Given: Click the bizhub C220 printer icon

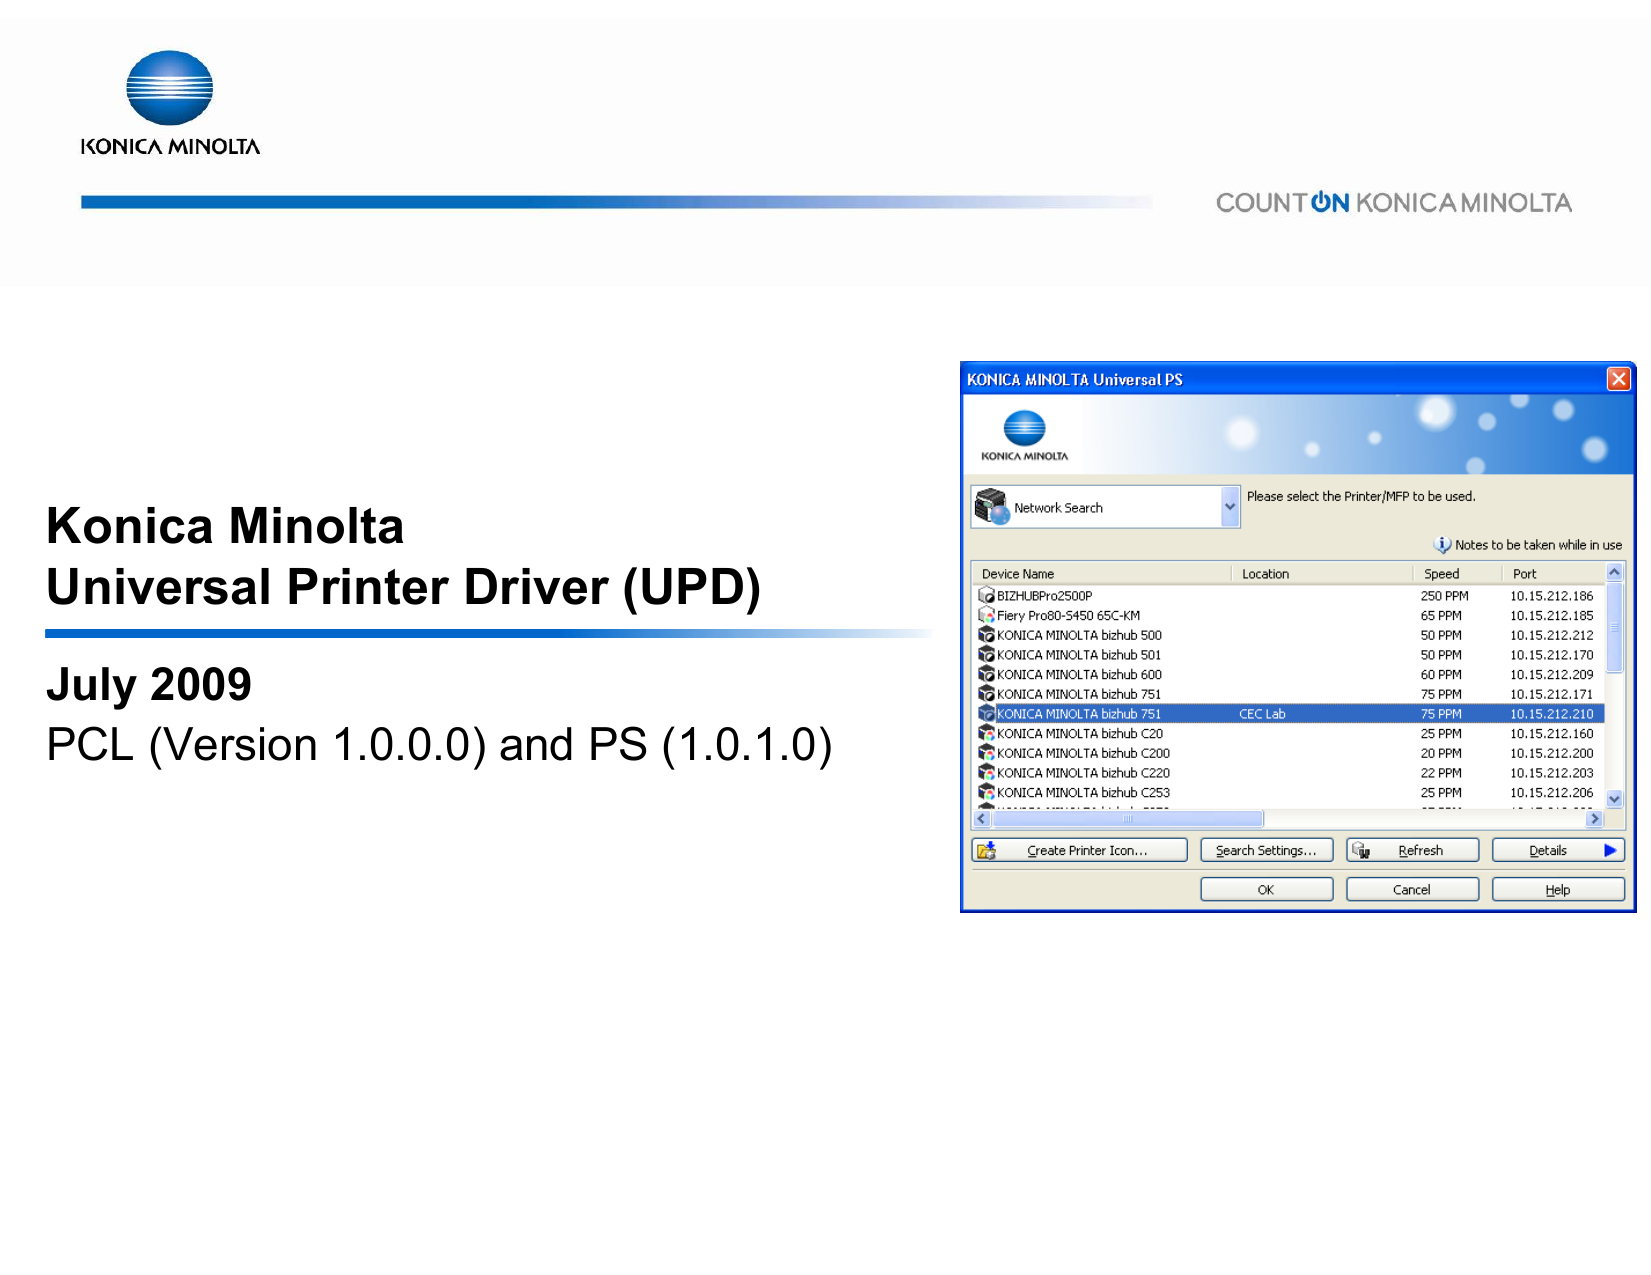Looking at the screenshot, I should pyautogui.click(x=986, y=773).
